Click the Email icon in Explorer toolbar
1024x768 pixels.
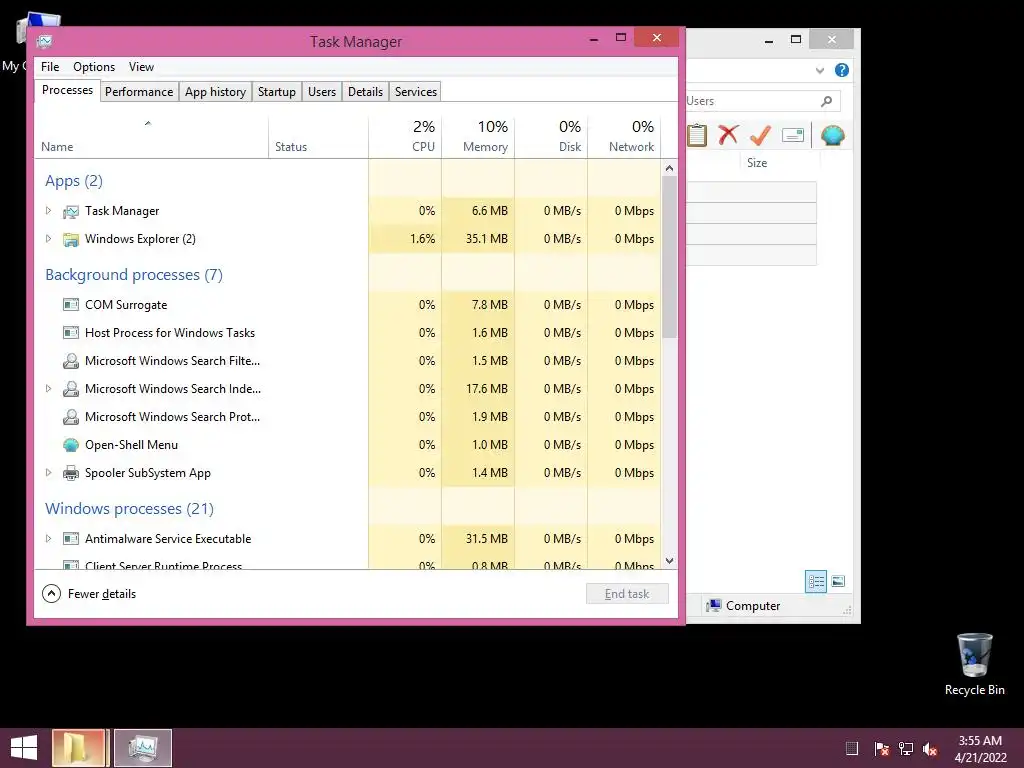point(793,135)
